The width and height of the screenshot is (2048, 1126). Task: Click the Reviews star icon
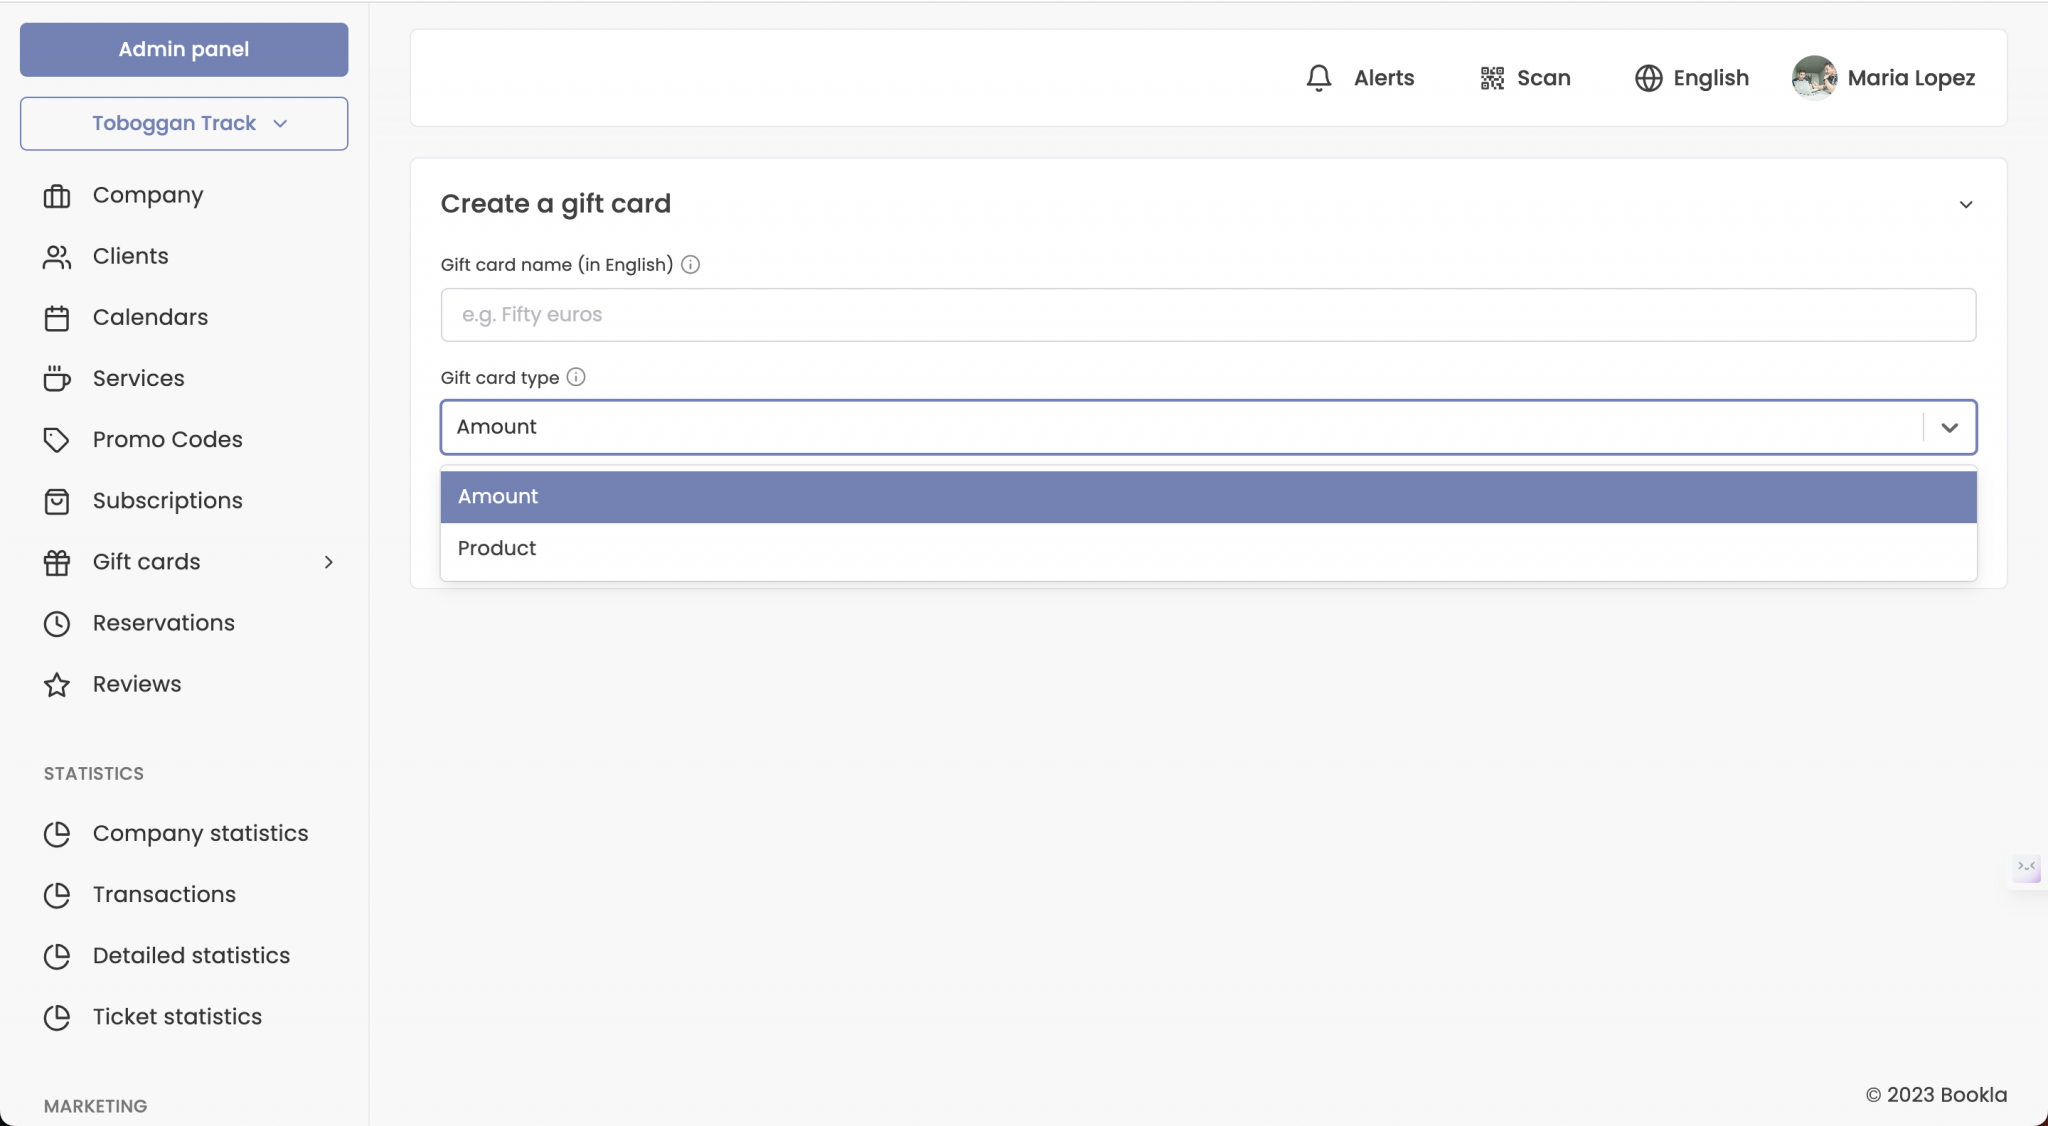point(57,685)
